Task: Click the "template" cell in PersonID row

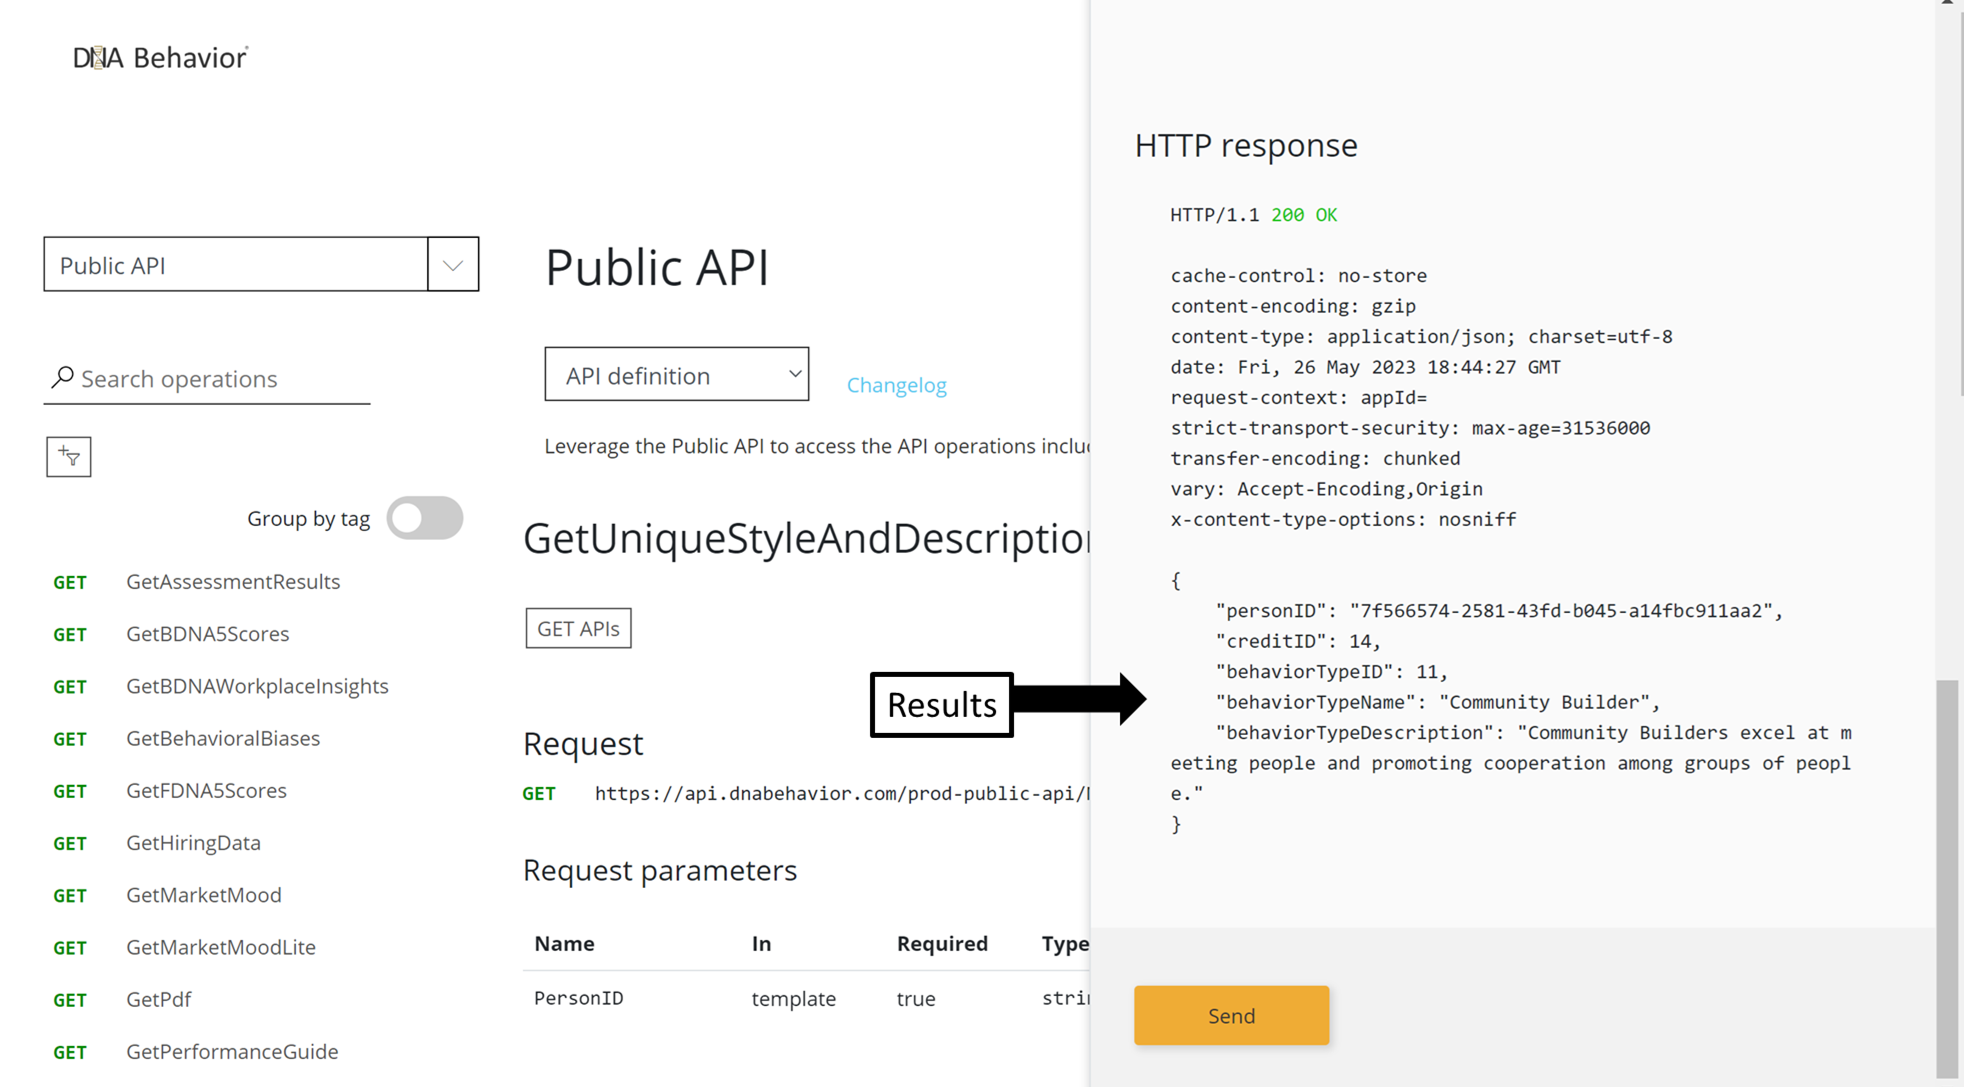Action: click(x=794, y=998)
